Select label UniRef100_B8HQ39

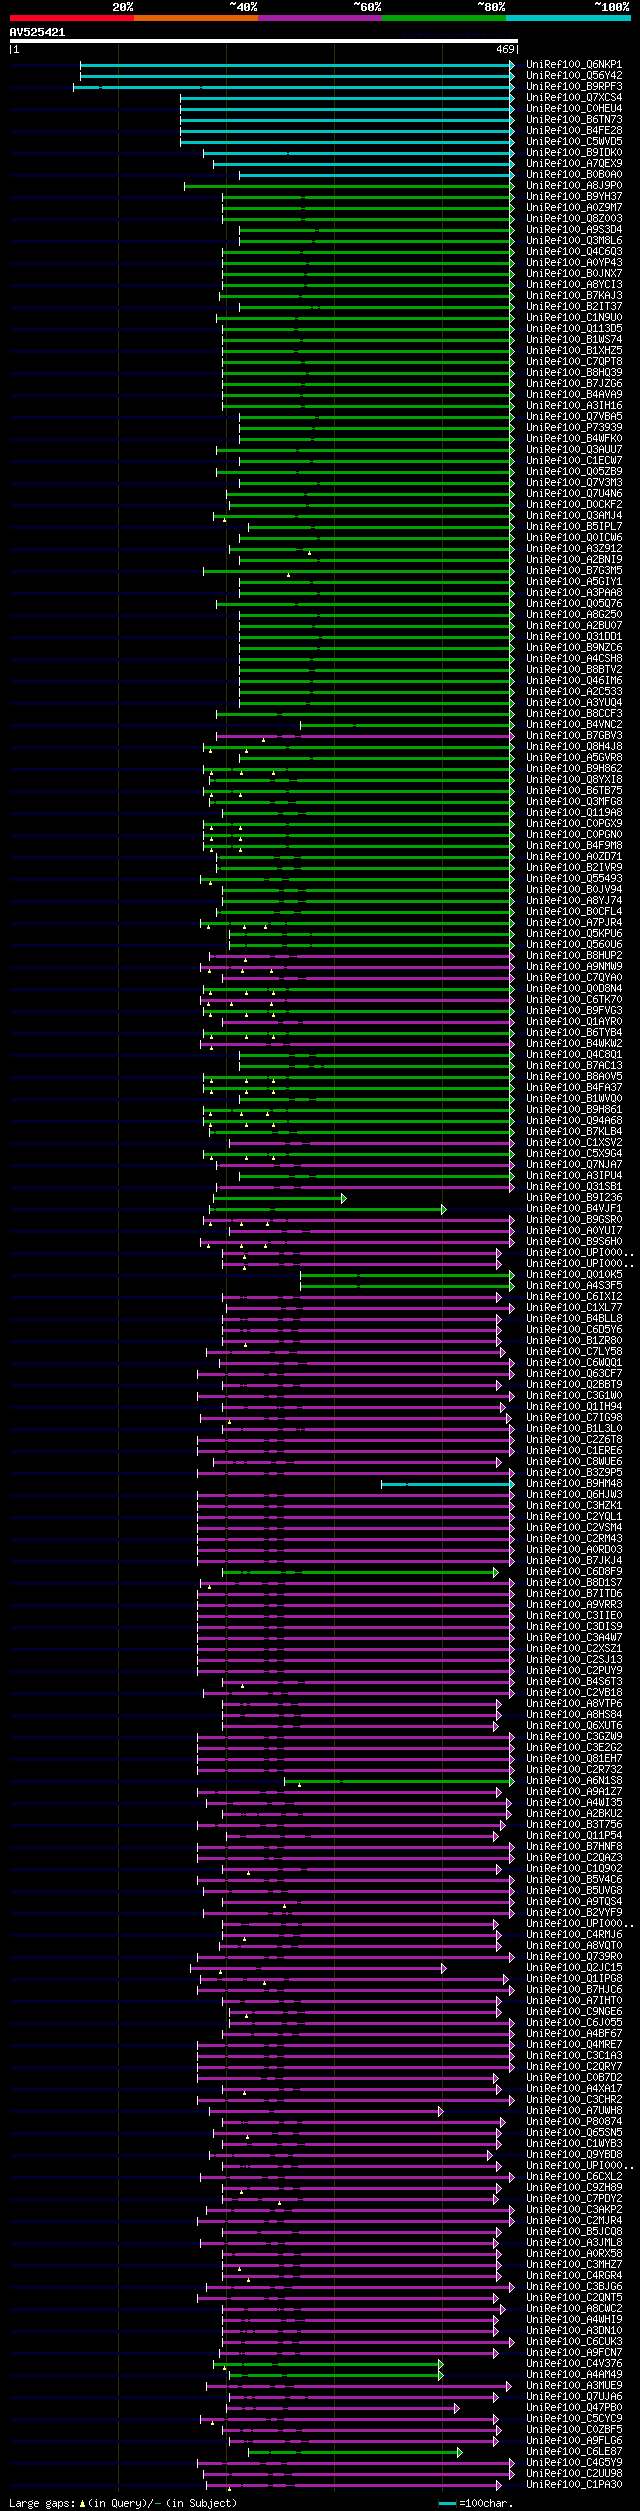[x=574, y=373]
